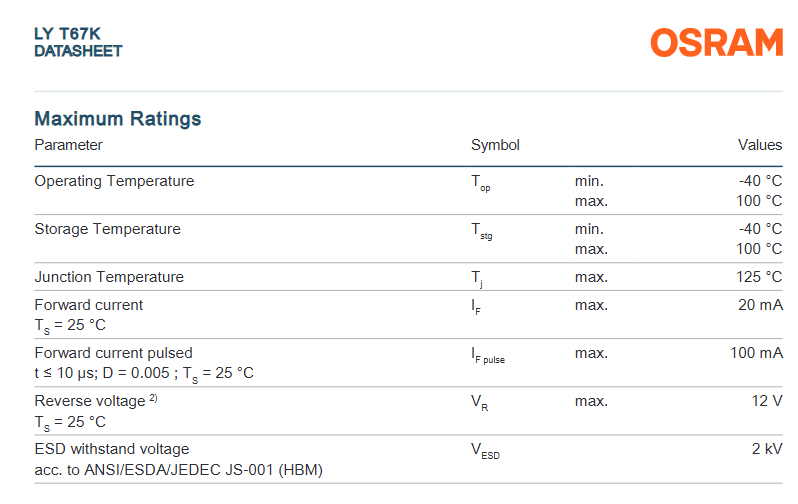The width and height of the screenshot is (798, 504).
Task: Click the I F pulse symbol
Action: coord(488,356)
